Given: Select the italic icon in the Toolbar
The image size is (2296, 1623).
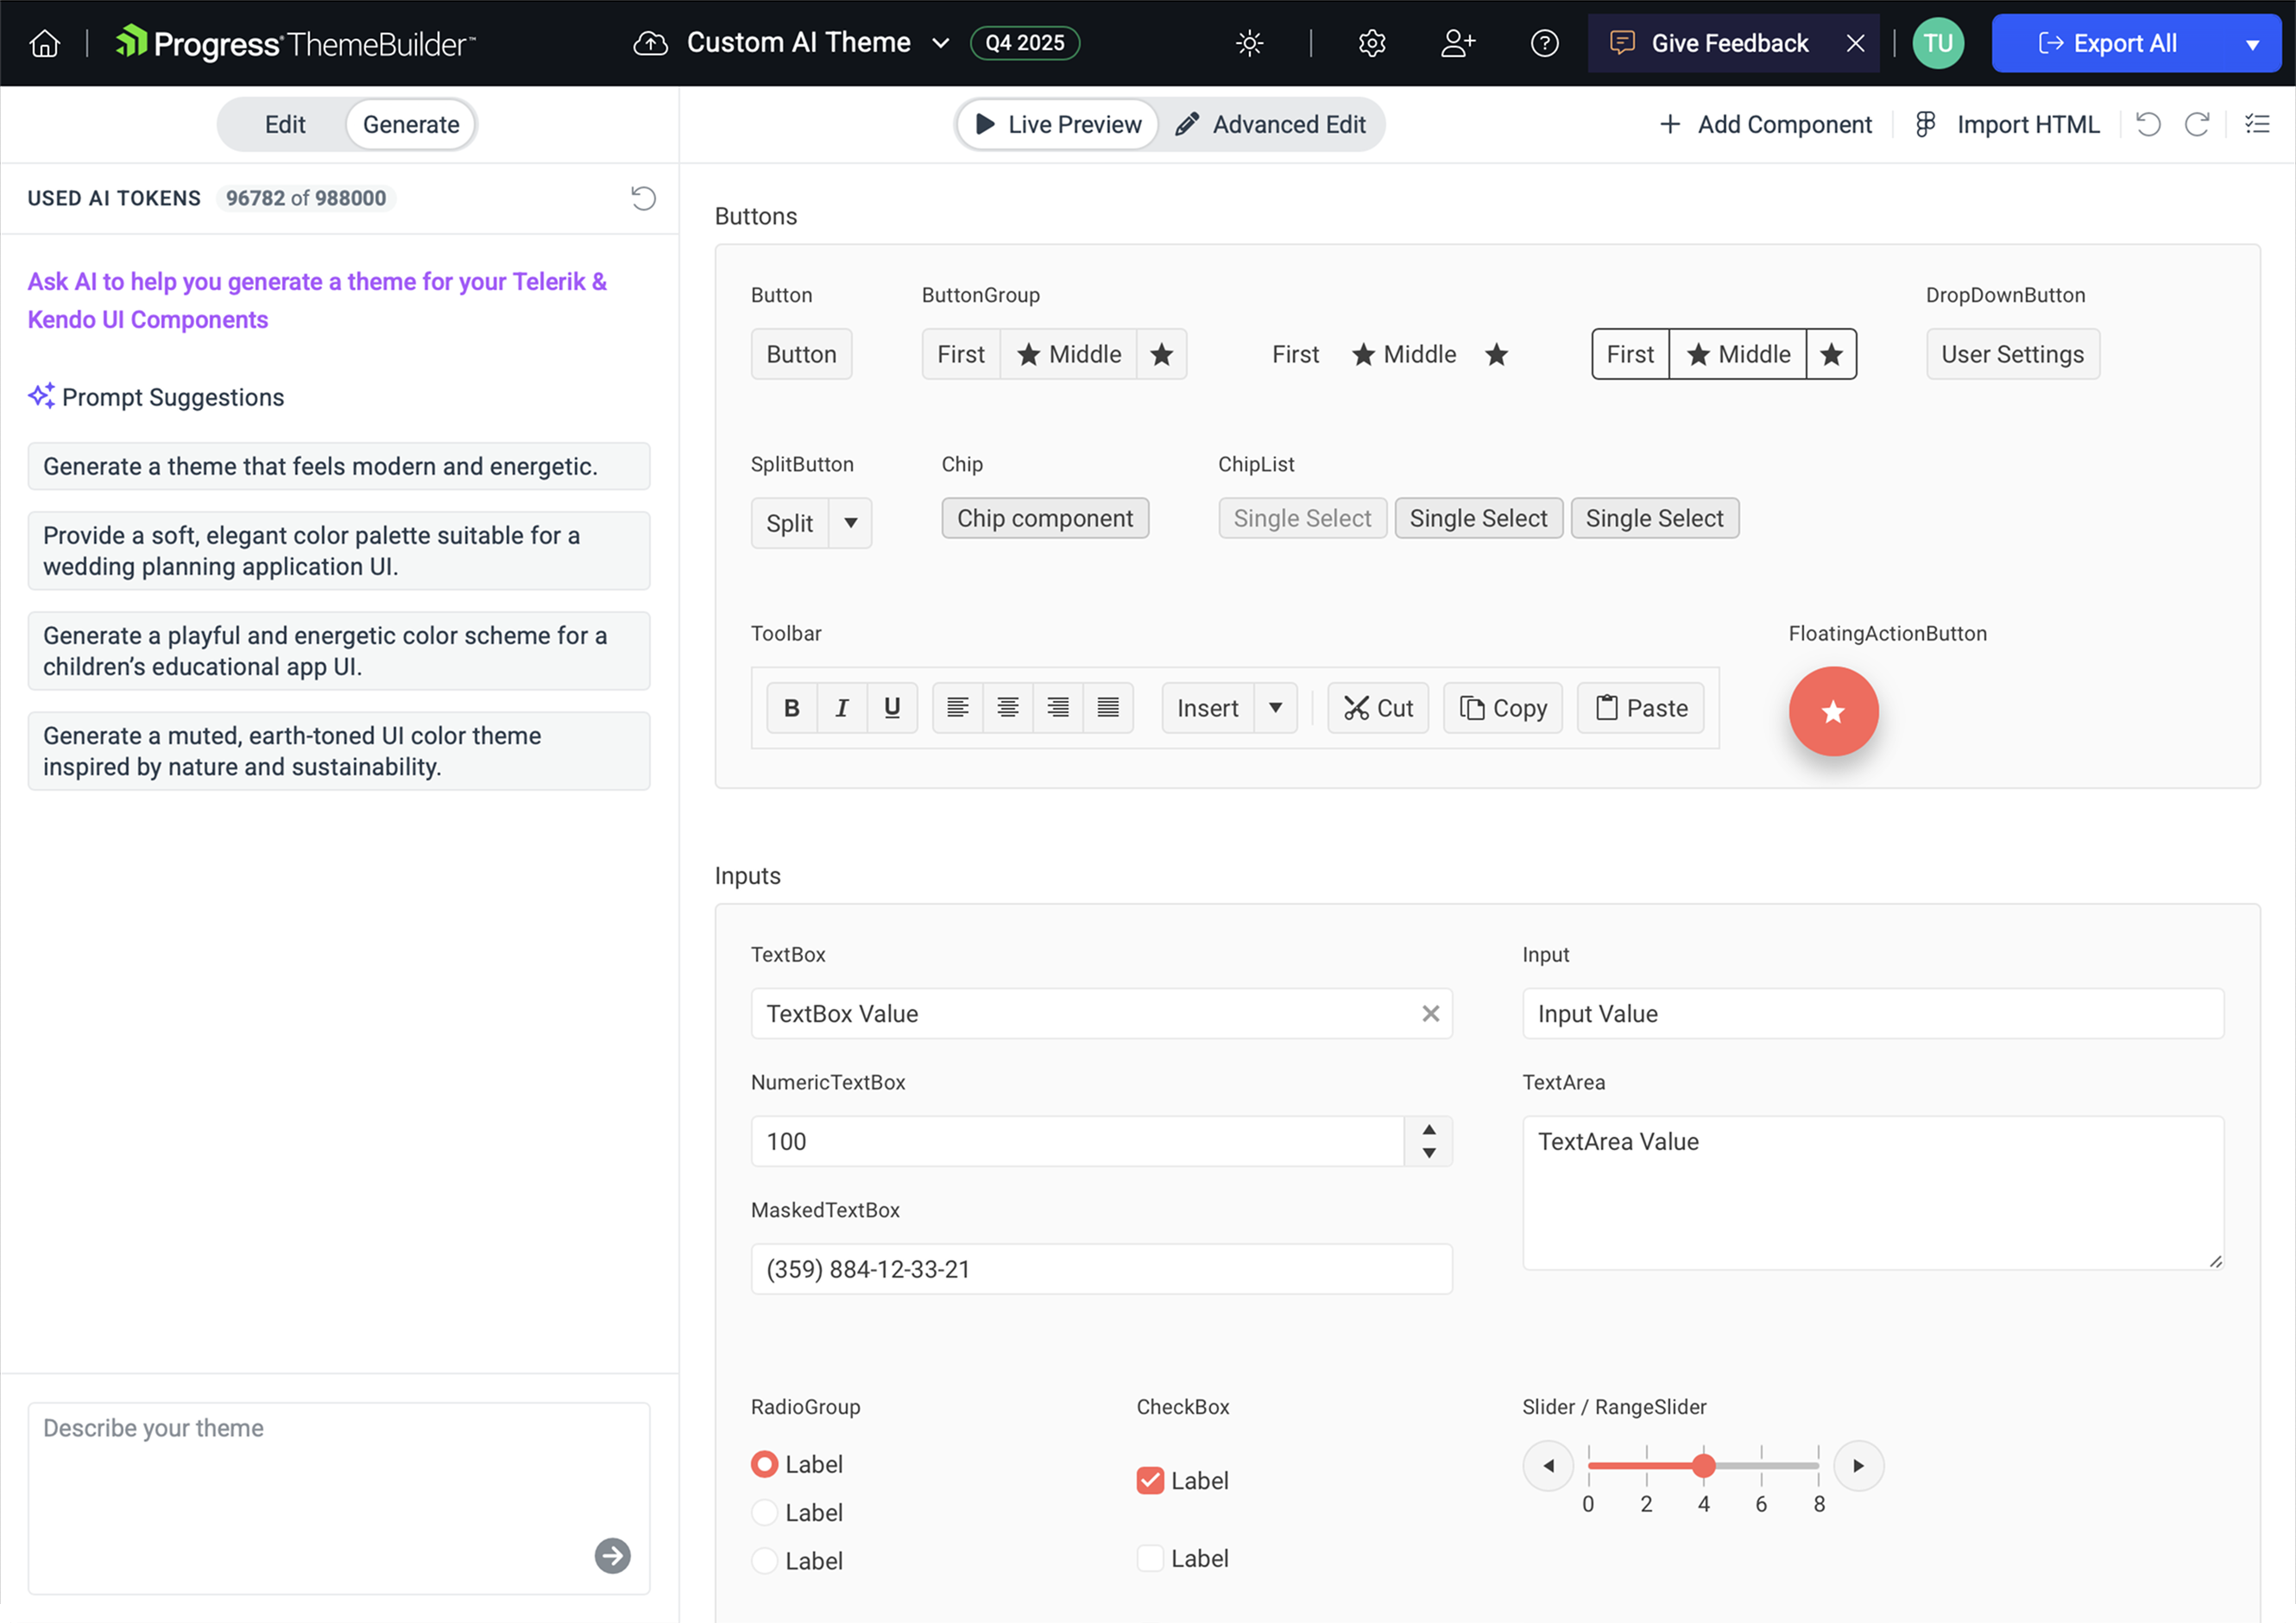Looking at the screenshot, I should click(841, 707).
